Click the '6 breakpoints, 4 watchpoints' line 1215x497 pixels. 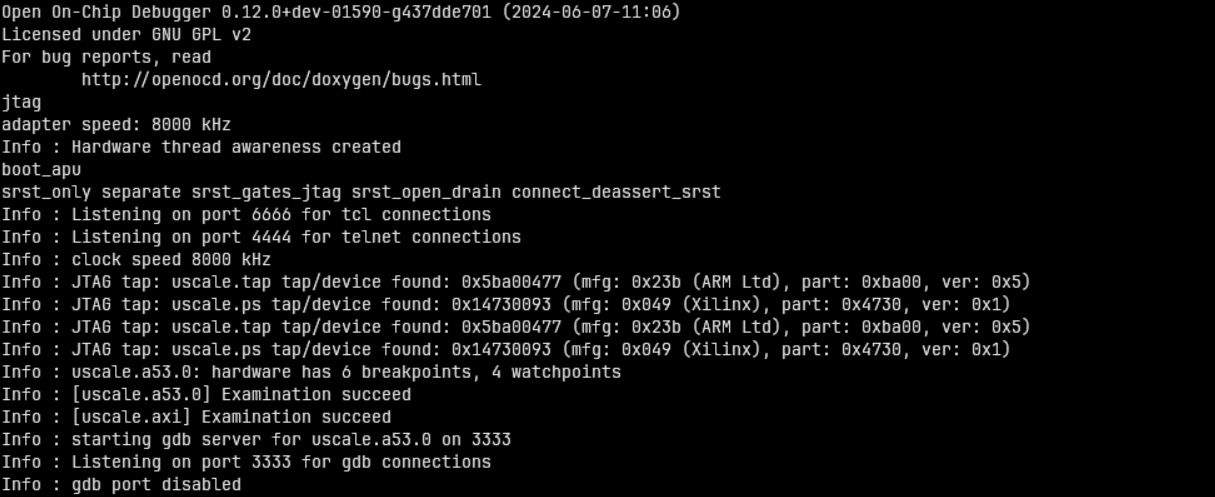pyautogui.click(x=311, y=372)
